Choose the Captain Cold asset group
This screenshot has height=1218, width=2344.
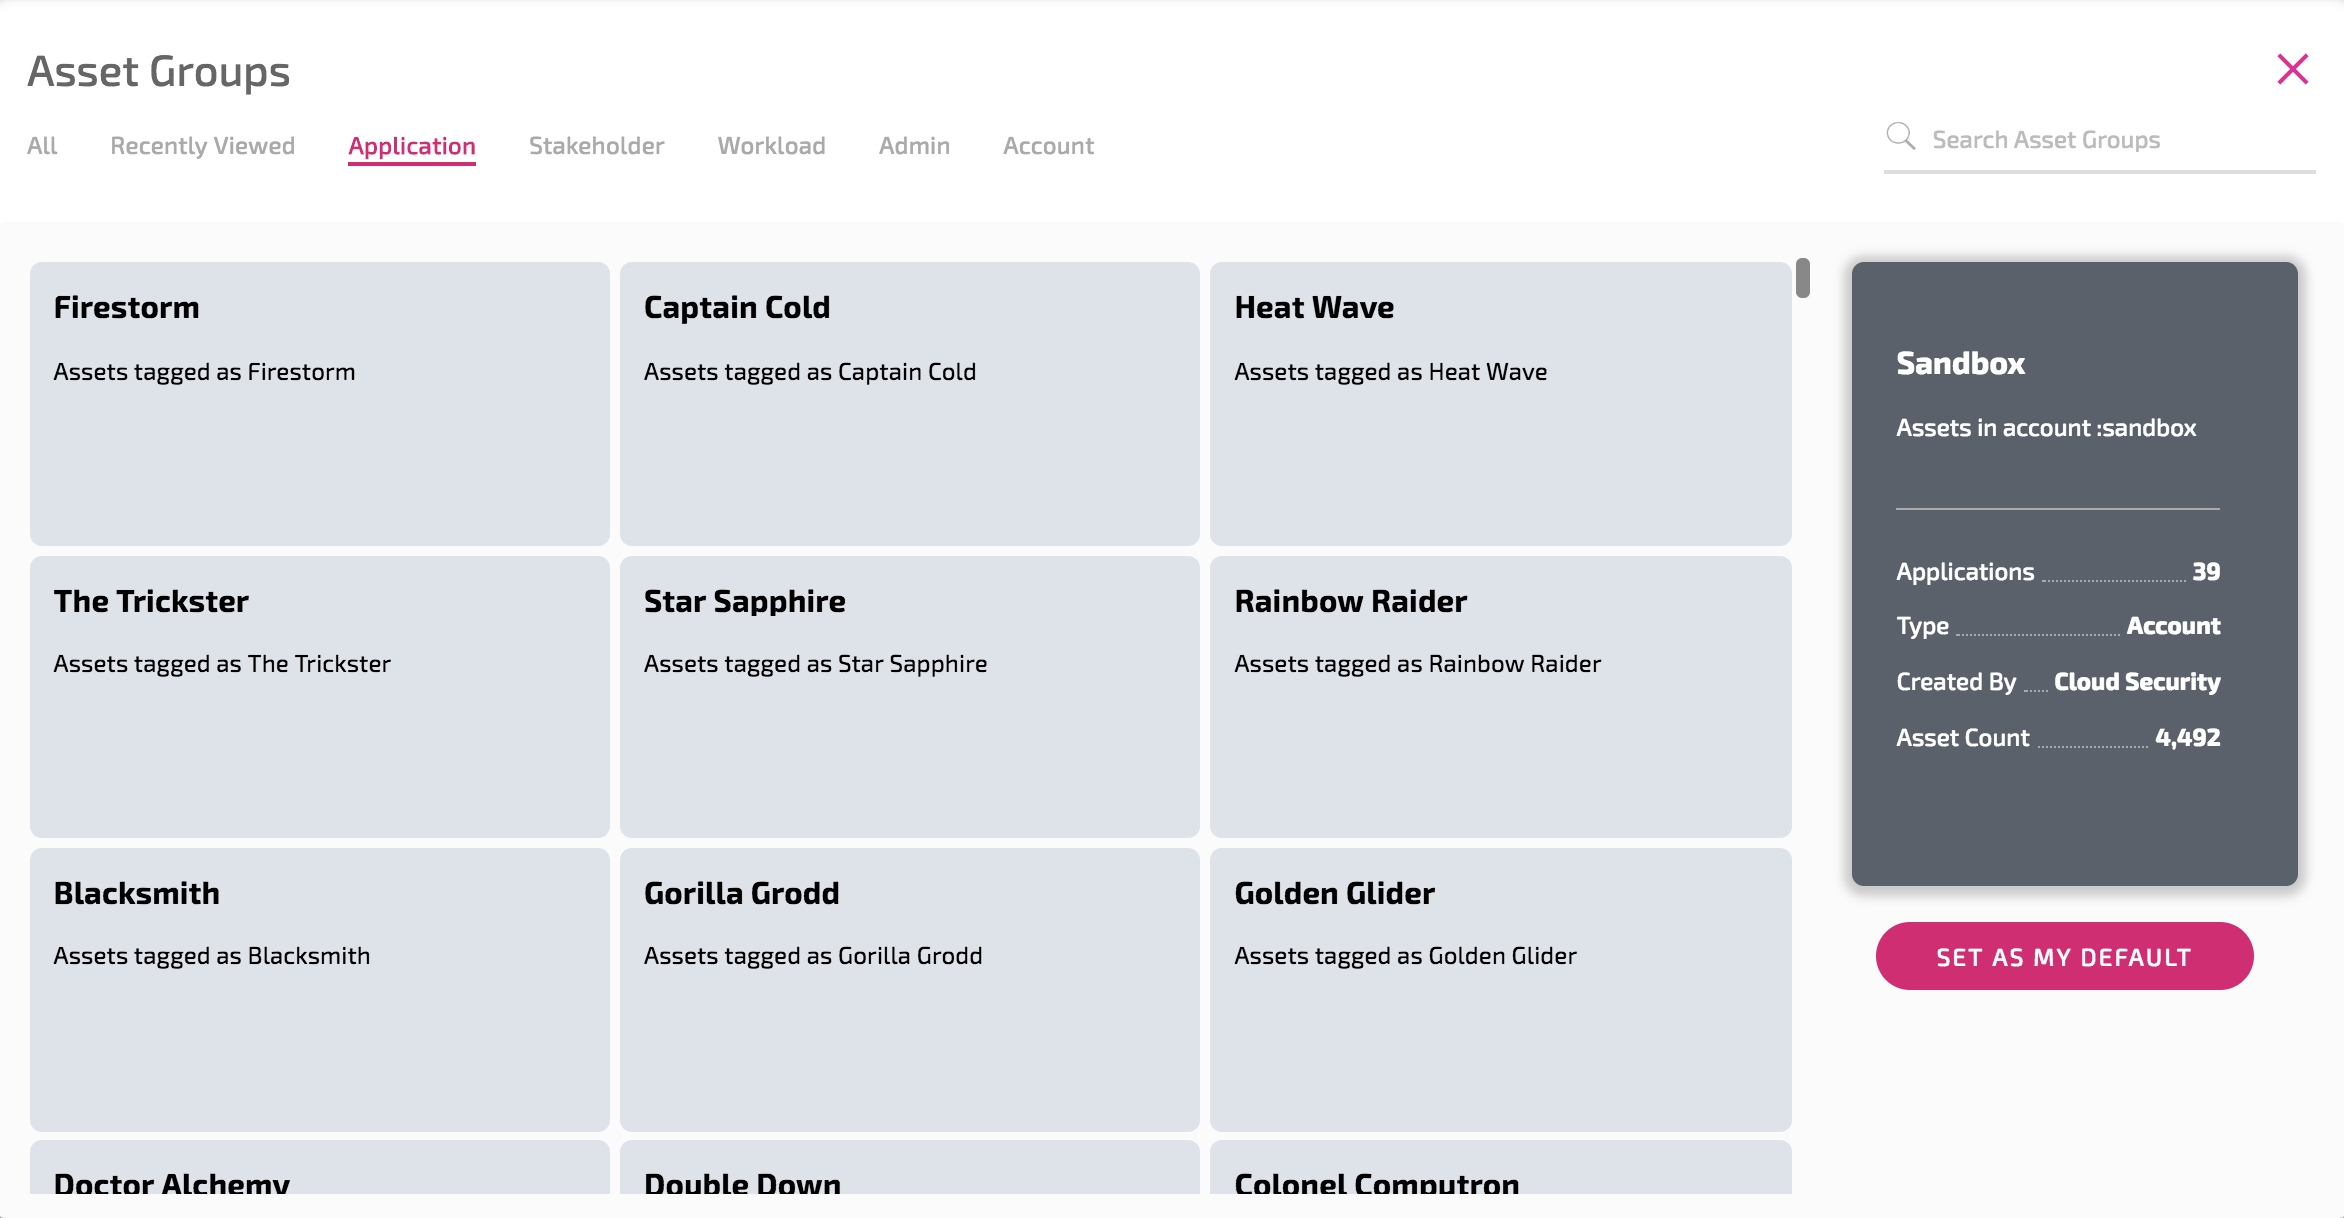909,403
